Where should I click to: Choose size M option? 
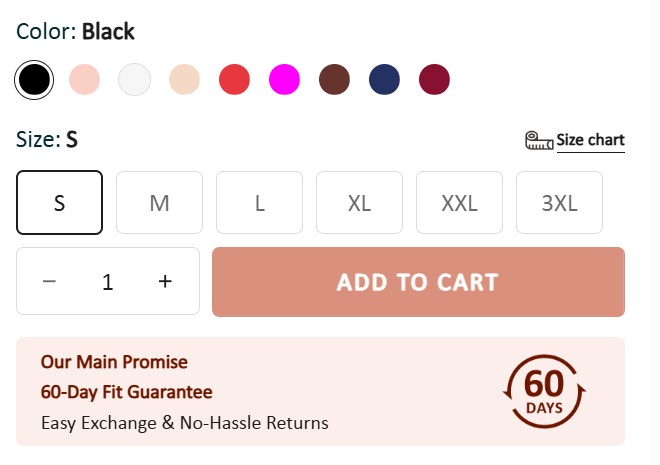(x=159, y=203)
